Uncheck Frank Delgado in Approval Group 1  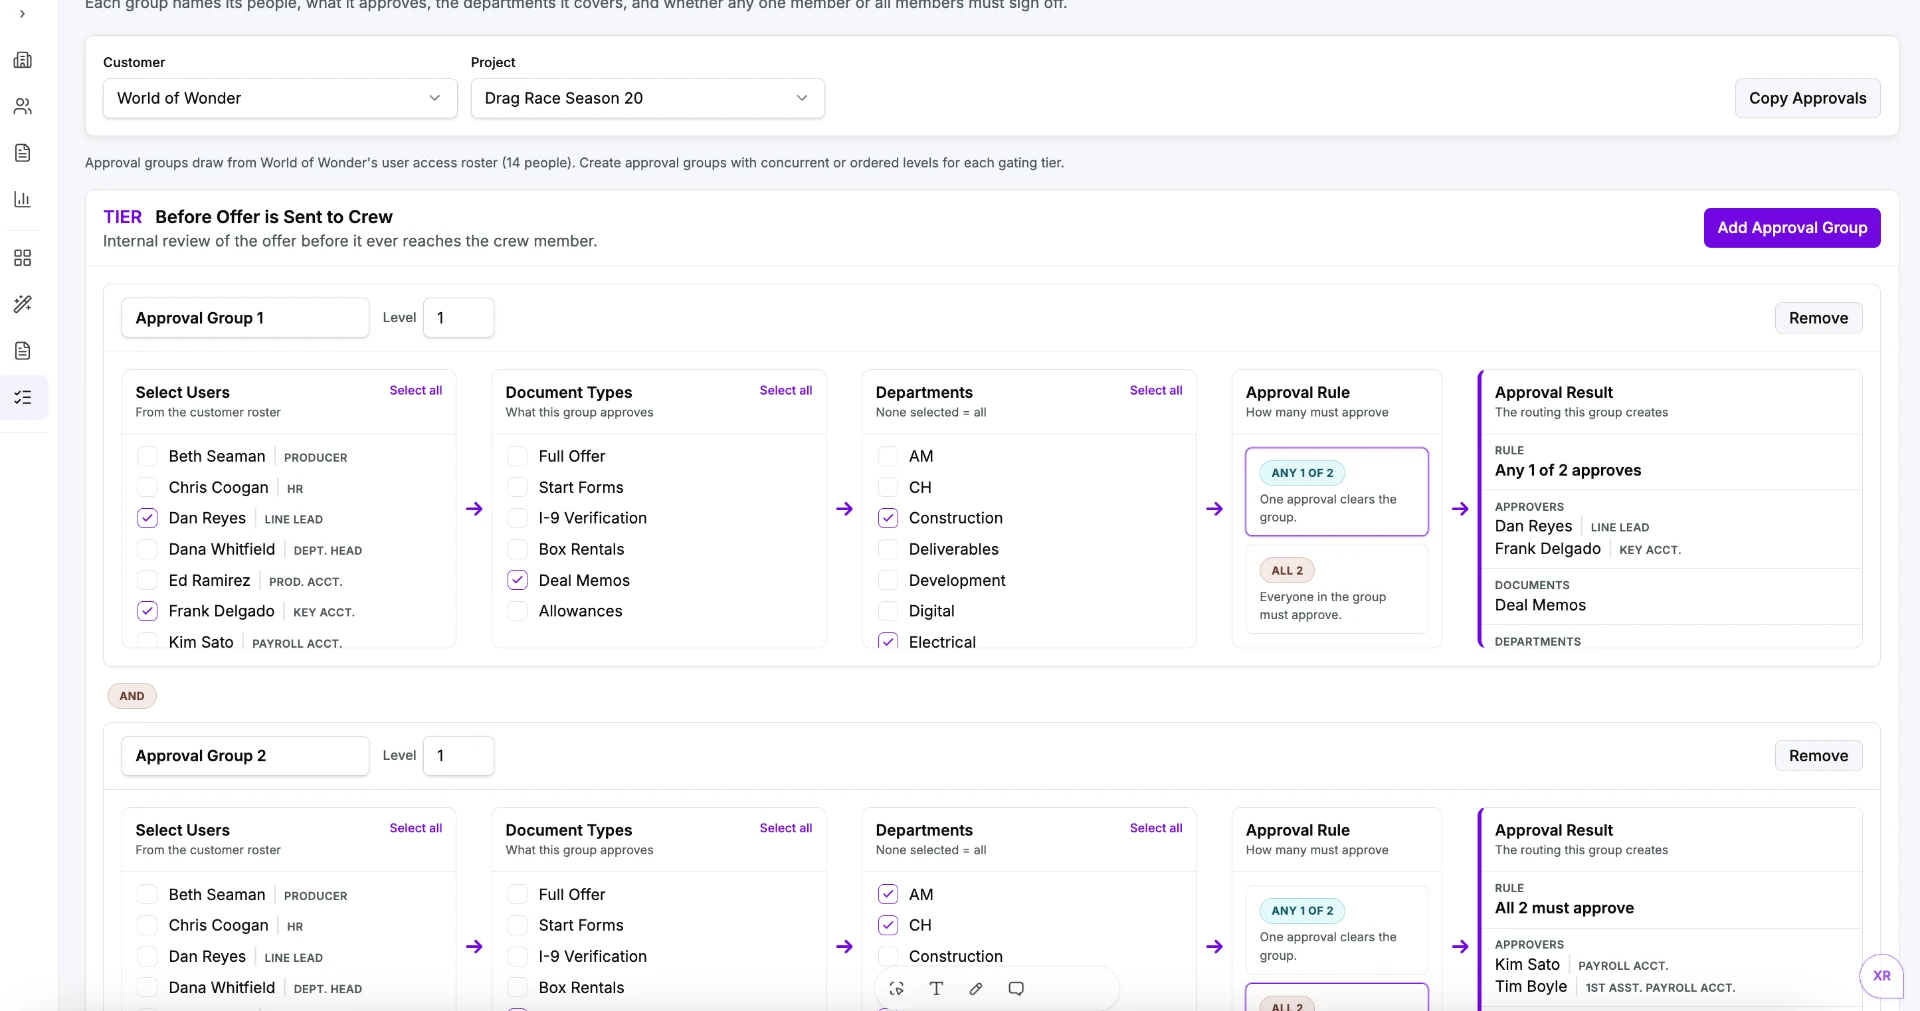147,611
